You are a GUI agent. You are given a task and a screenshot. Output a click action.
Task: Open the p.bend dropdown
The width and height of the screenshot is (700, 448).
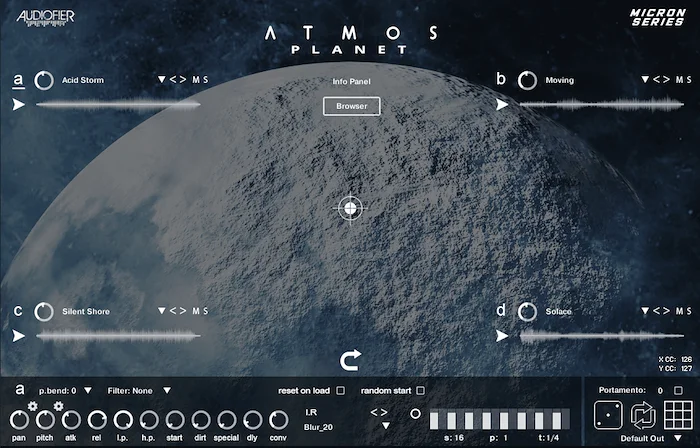click(x=88, y=390)
